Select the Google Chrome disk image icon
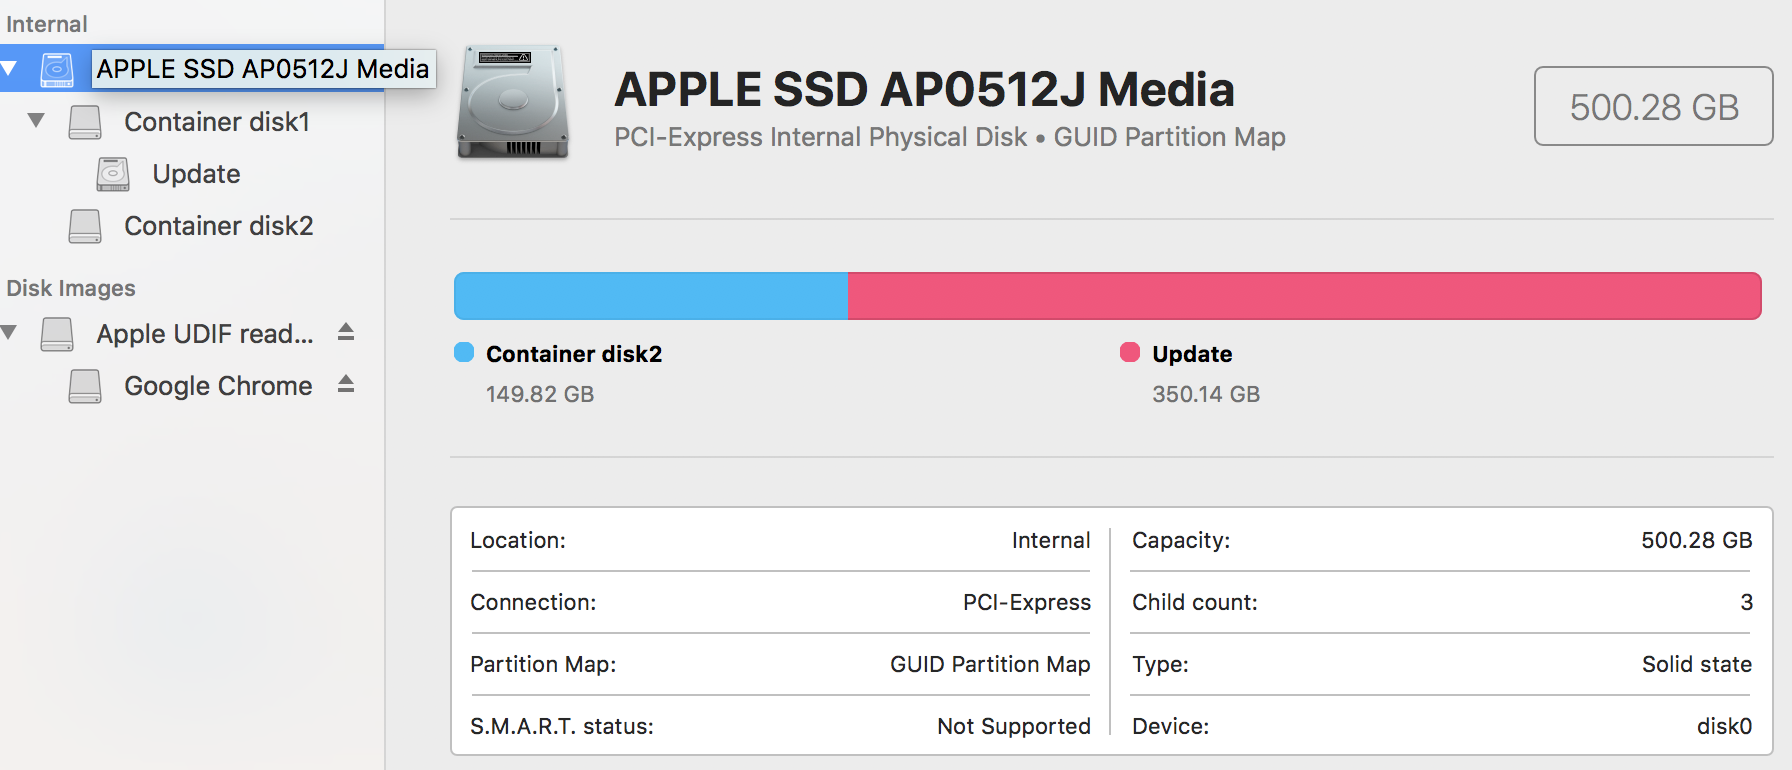The width and height of the screenshot is (1792, 770). pos(85,385)
